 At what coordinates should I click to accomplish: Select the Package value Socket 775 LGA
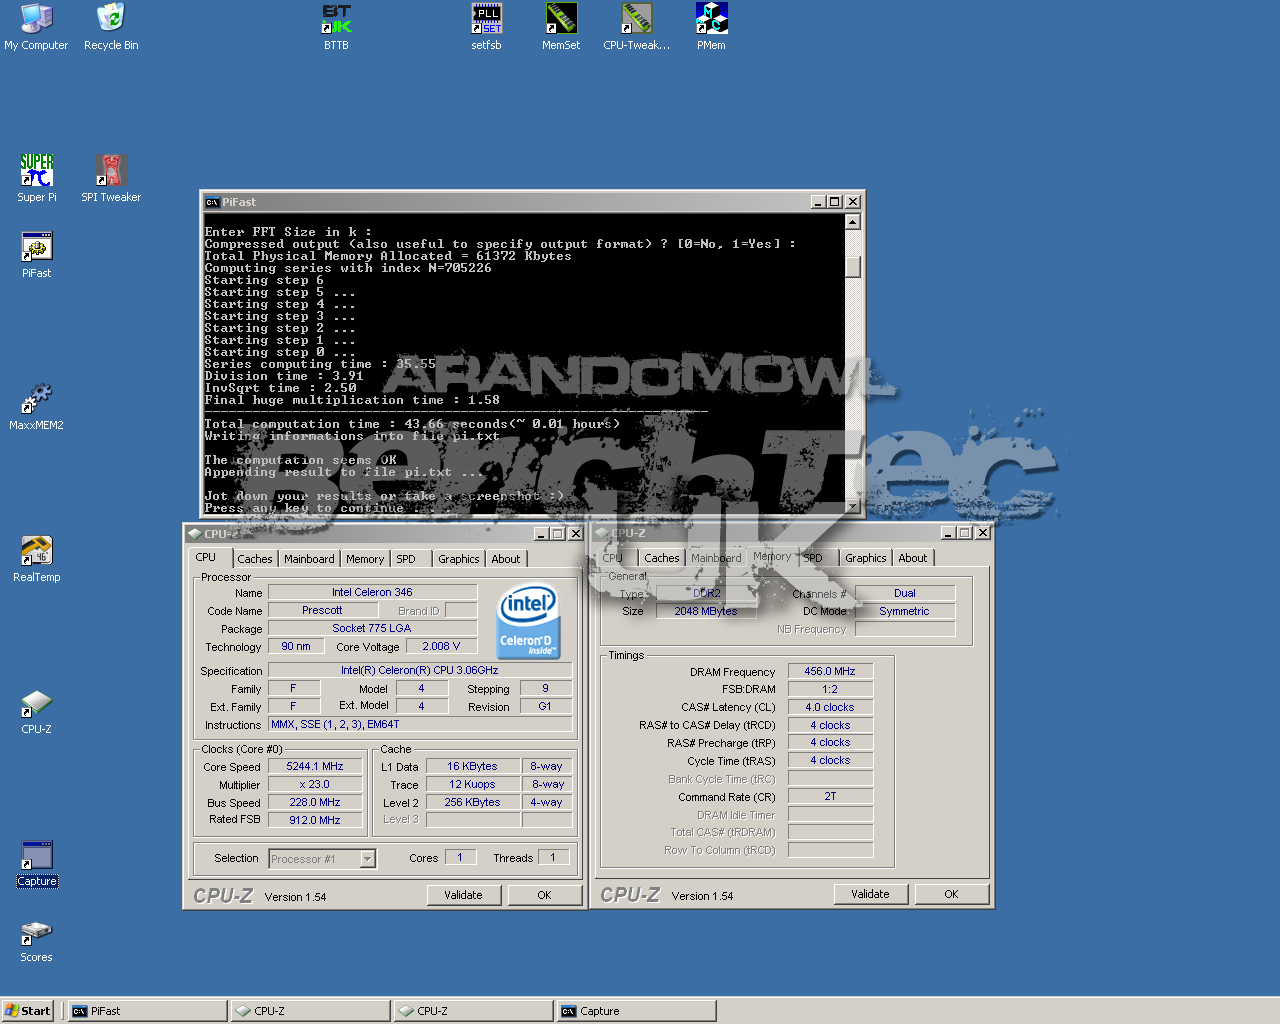[x=372, y=628]
